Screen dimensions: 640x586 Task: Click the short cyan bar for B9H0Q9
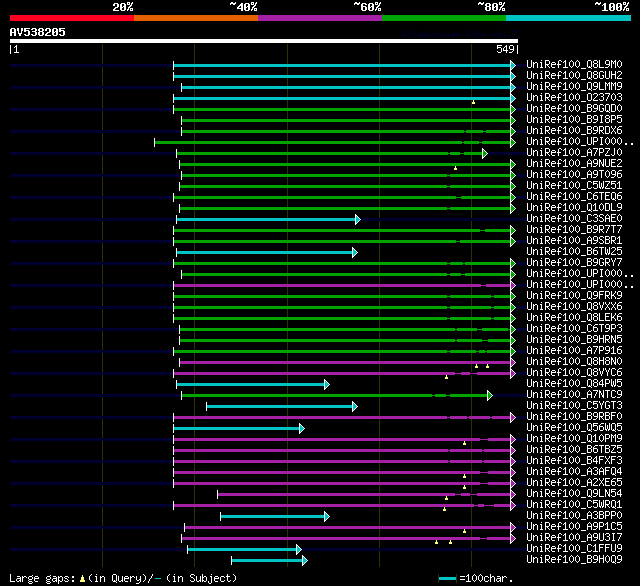pyautogui.click(x=269, y=561)
